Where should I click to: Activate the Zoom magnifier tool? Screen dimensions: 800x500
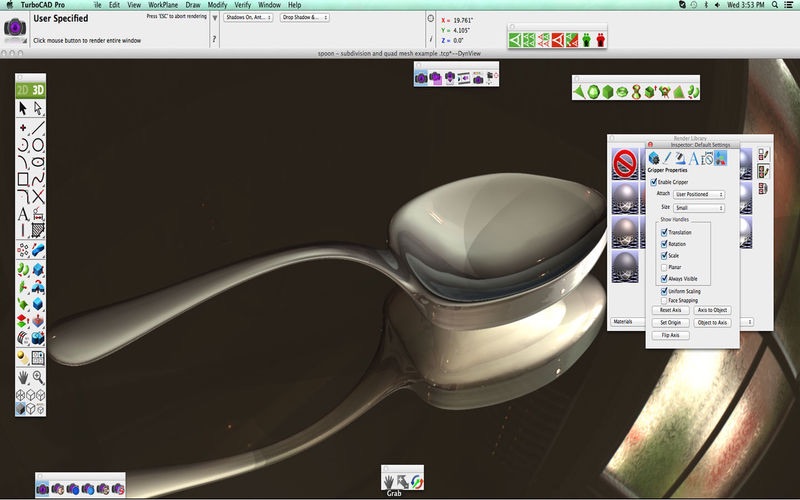click(x=38, y=378)
